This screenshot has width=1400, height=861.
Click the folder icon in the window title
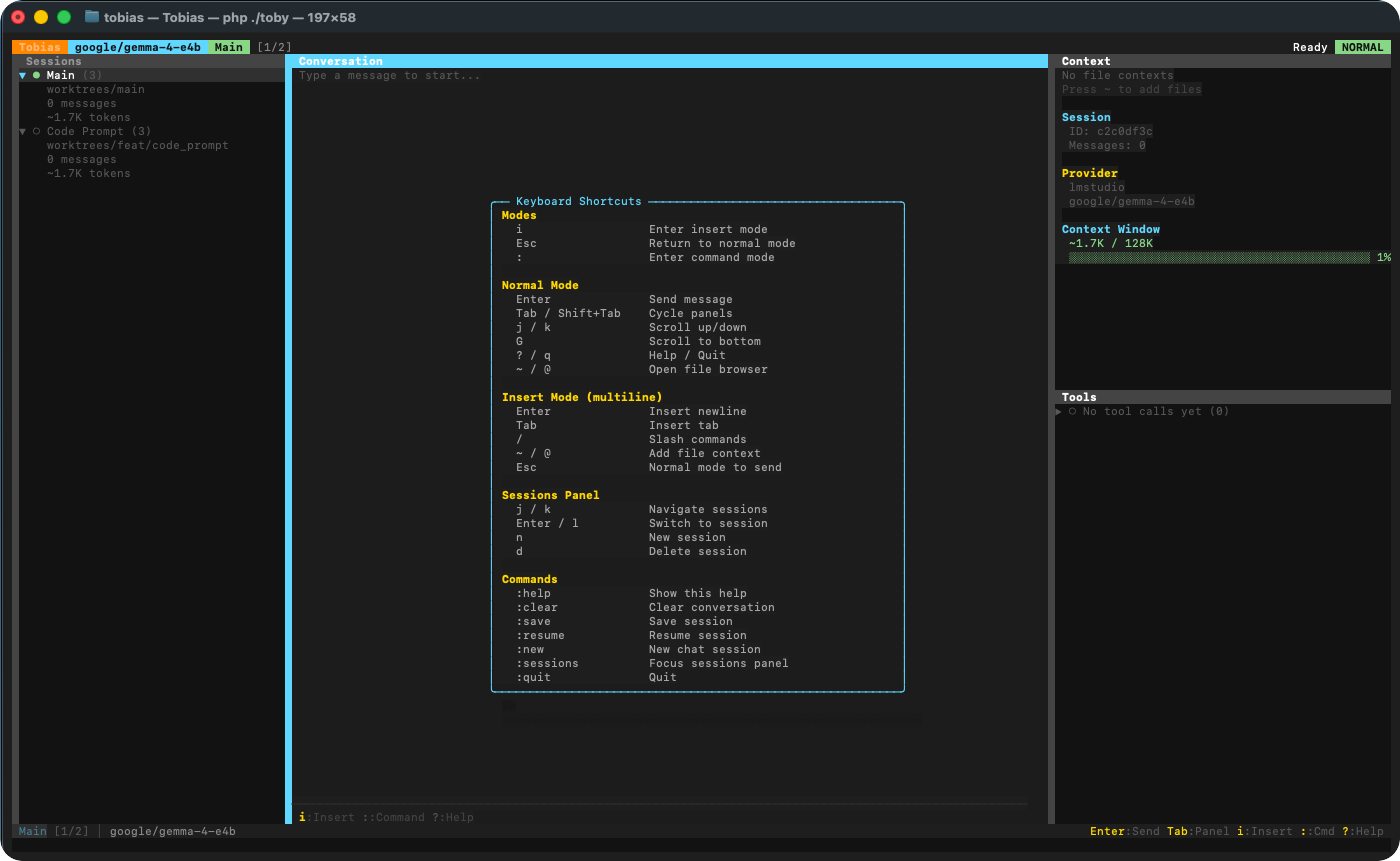coord(92,17)
